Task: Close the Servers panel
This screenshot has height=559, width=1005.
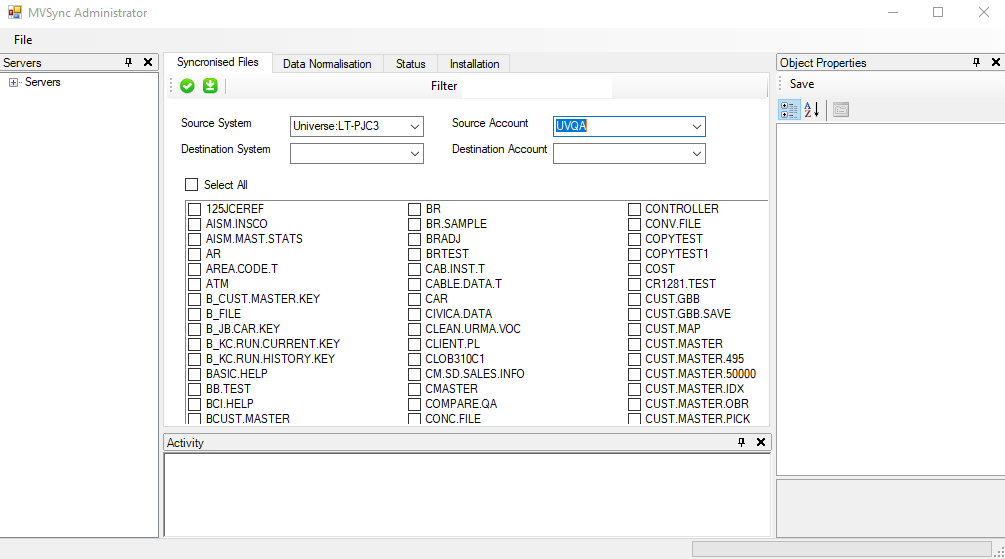Action: point(148,62)
